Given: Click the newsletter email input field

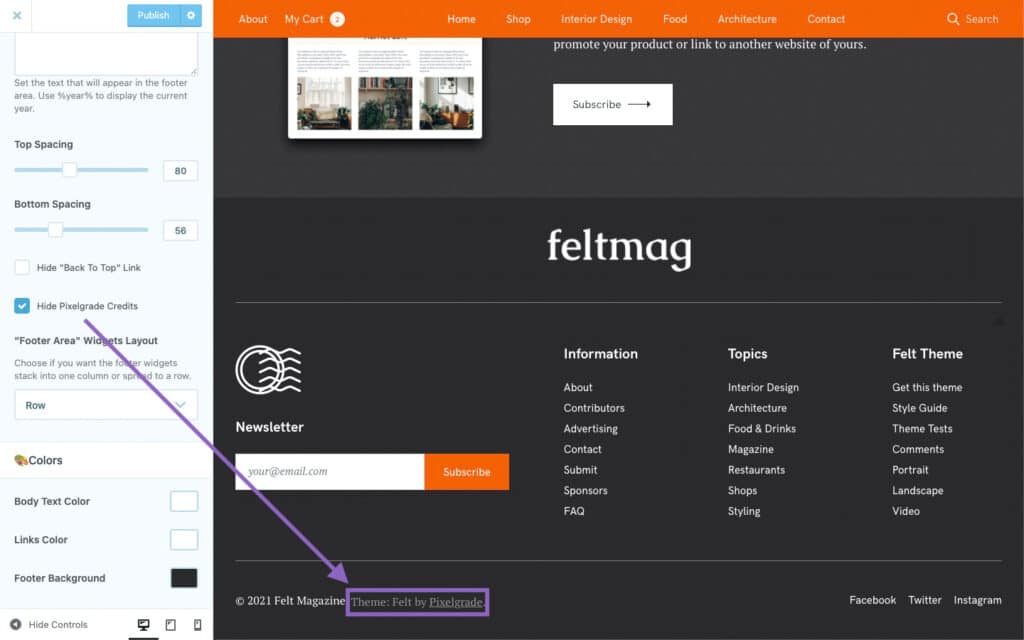Looking at the screenshot, I should 330,472.
